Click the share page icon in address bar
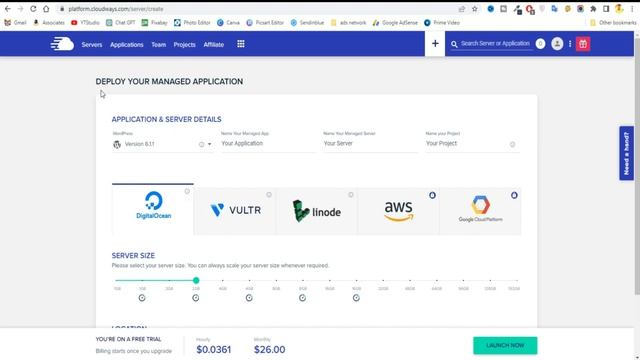This screenshot has width=640, height=360. 462,9
